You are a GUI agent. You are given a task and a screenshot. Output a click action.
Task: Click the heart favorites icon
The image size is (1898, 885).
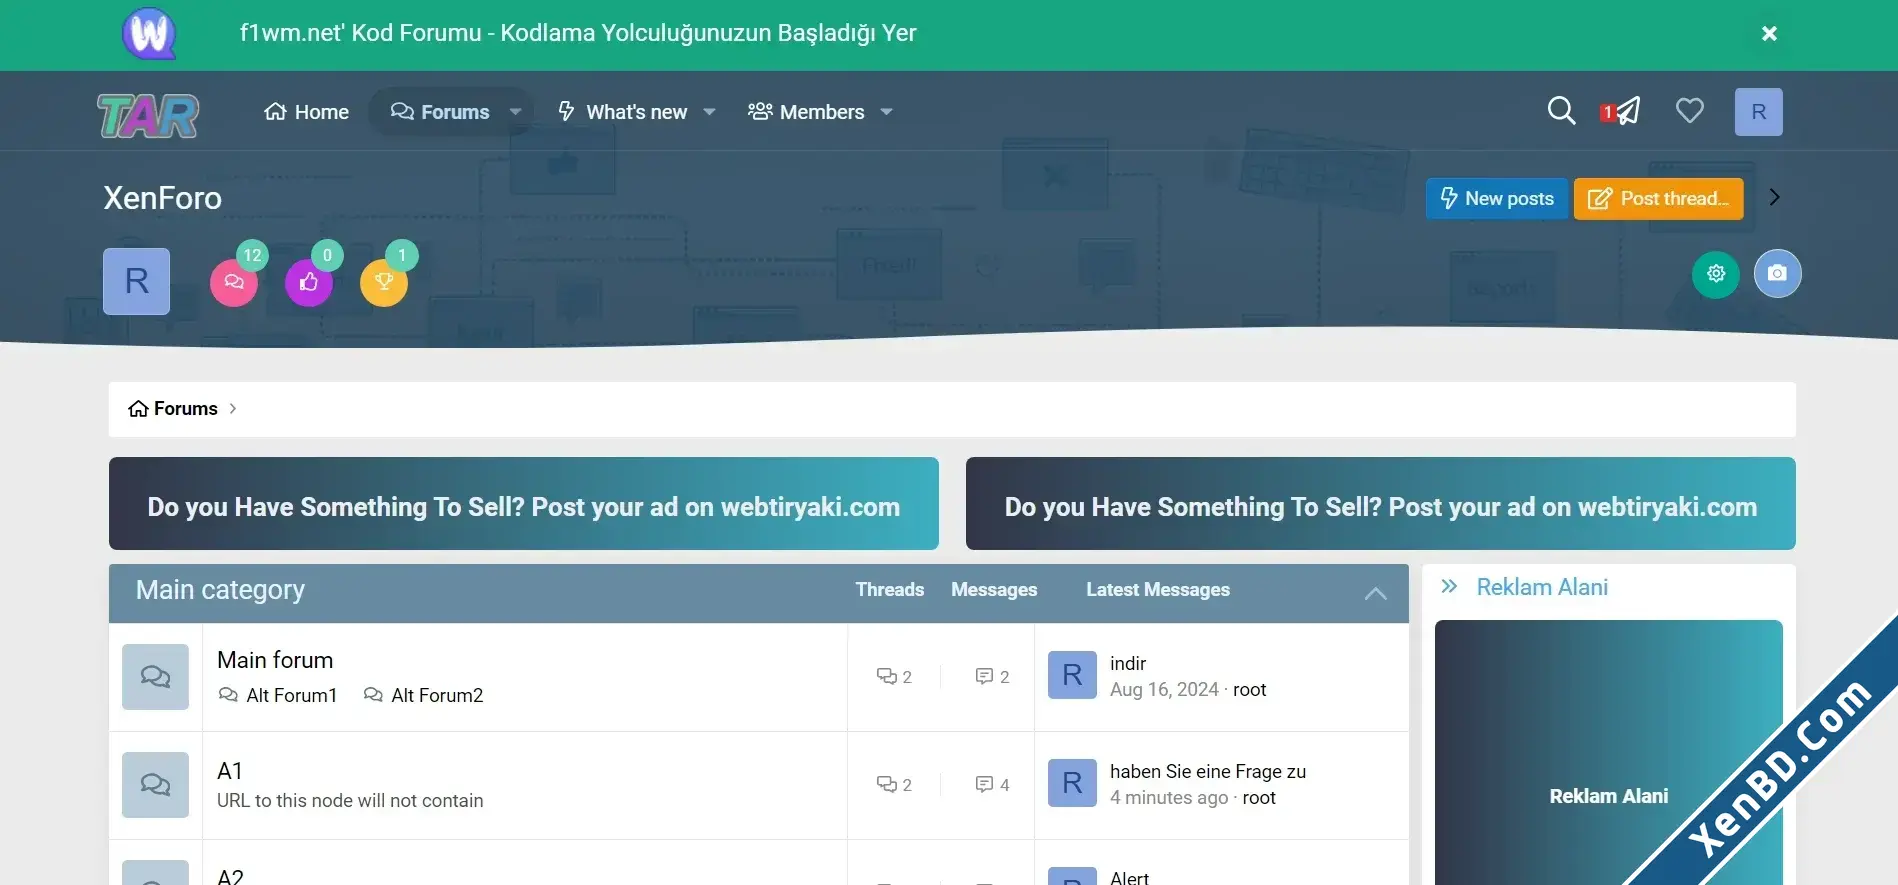1690,110
